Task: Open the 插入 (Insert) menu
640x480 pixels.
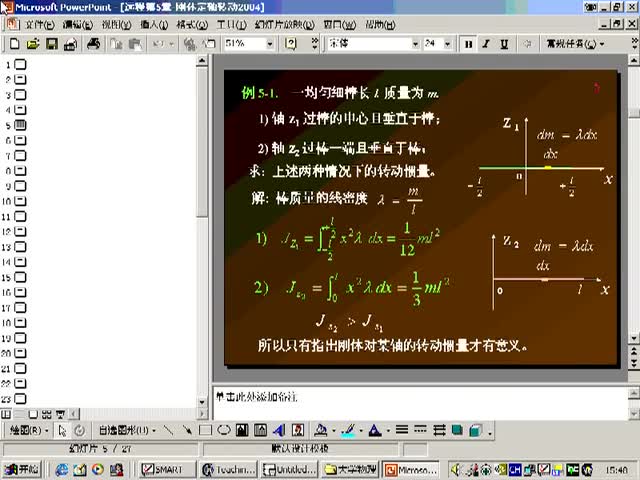Action: (154, 25)
